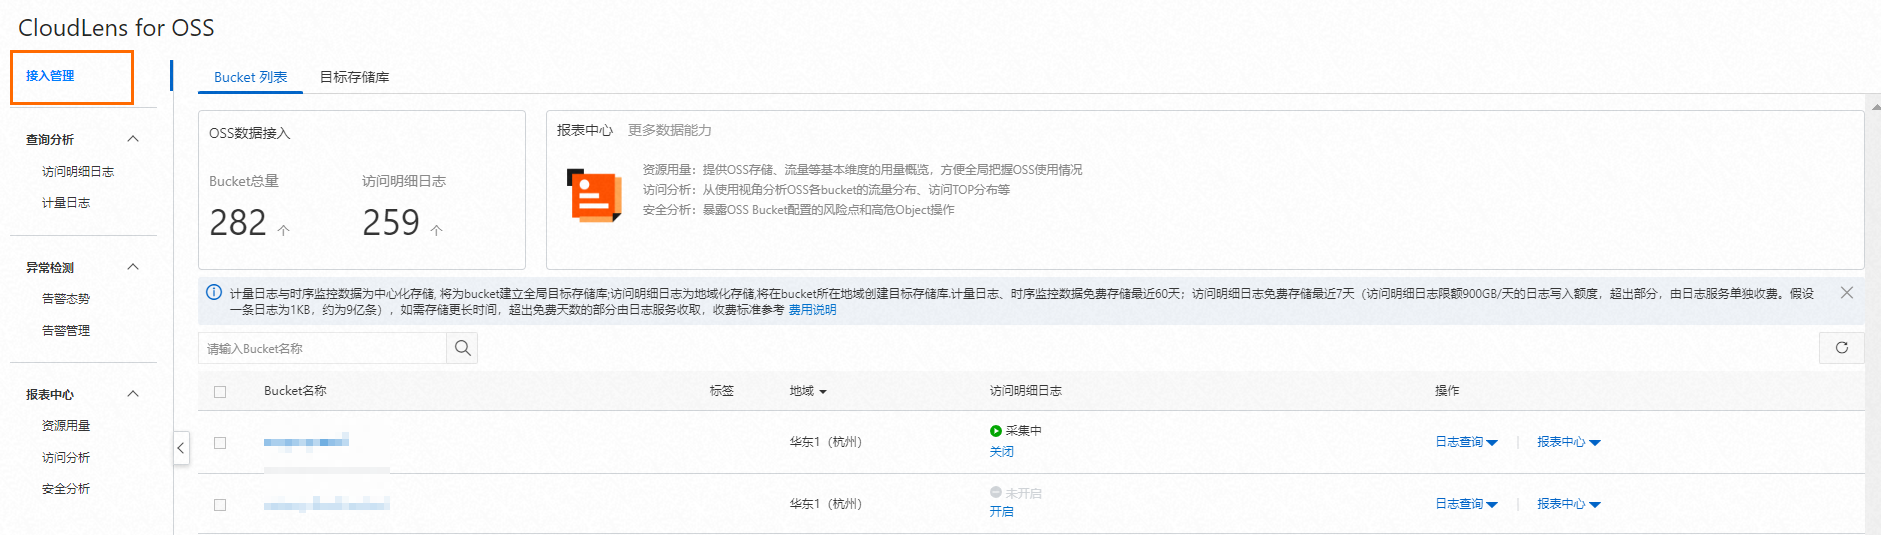Open 访问明细日志 sidebar item

[x=78, y=172]
